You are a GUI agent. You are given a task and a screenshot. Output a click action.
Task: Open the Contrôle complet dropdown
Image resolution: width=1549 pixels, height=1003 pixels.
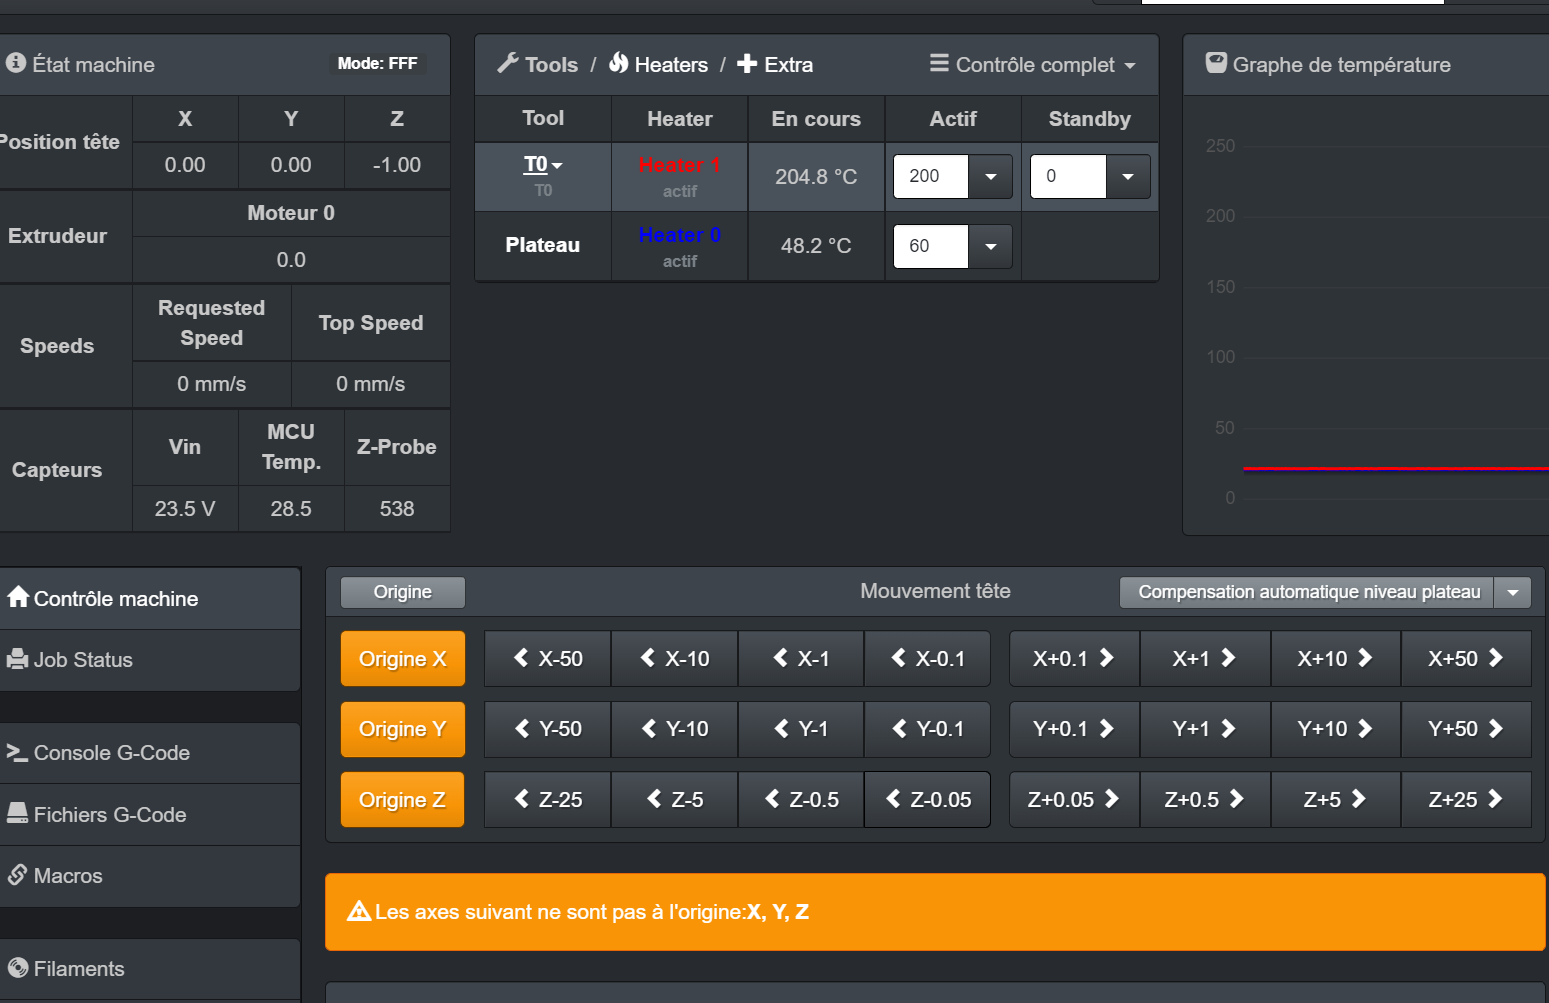[1033, 65]
